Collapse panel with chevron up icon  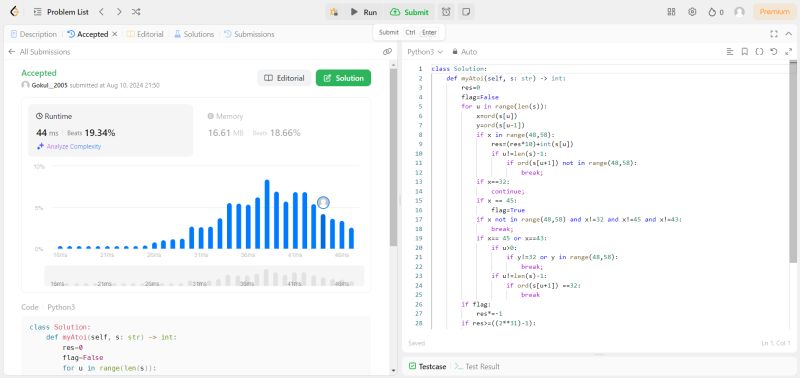point(788,34)
